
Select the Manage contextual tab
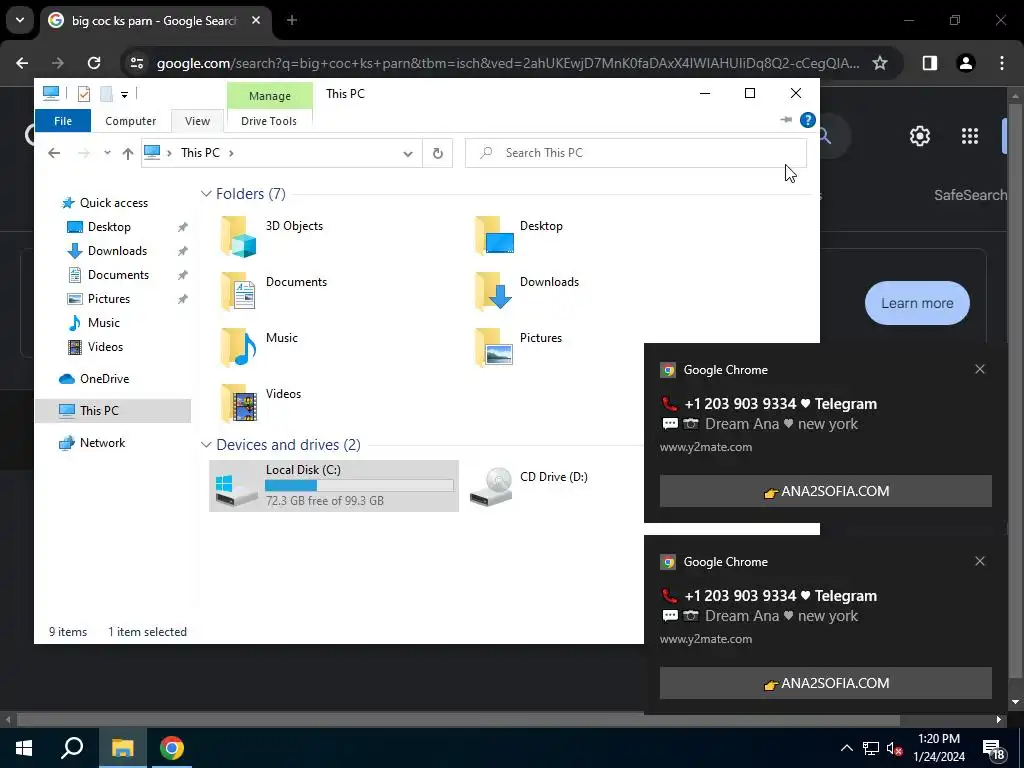tap(270, 96)
